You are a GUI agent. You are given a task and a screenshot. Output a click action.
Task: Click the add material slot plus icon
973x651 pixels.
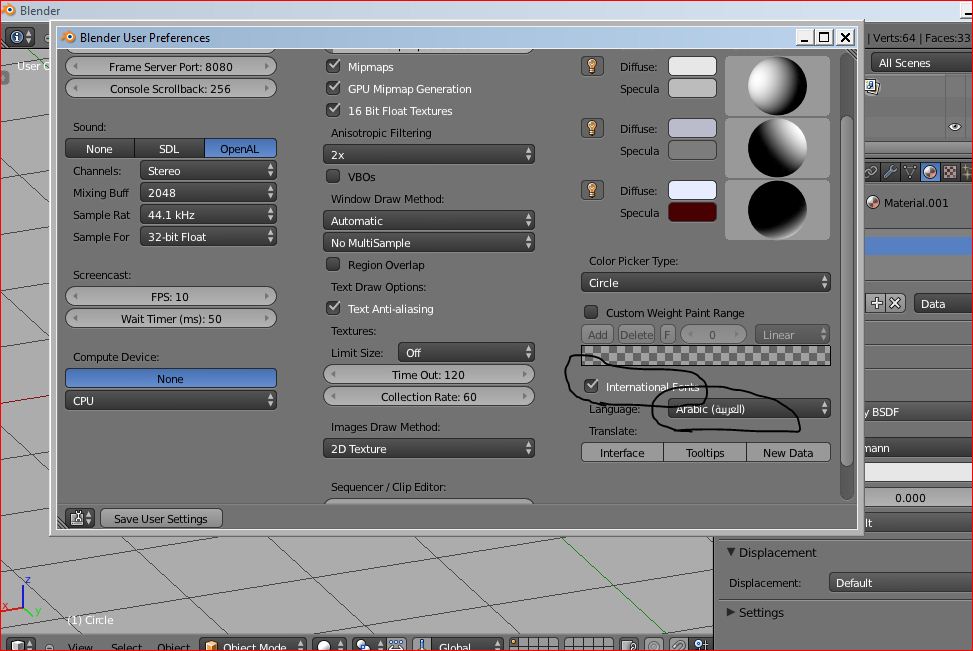tap(877, 304)
